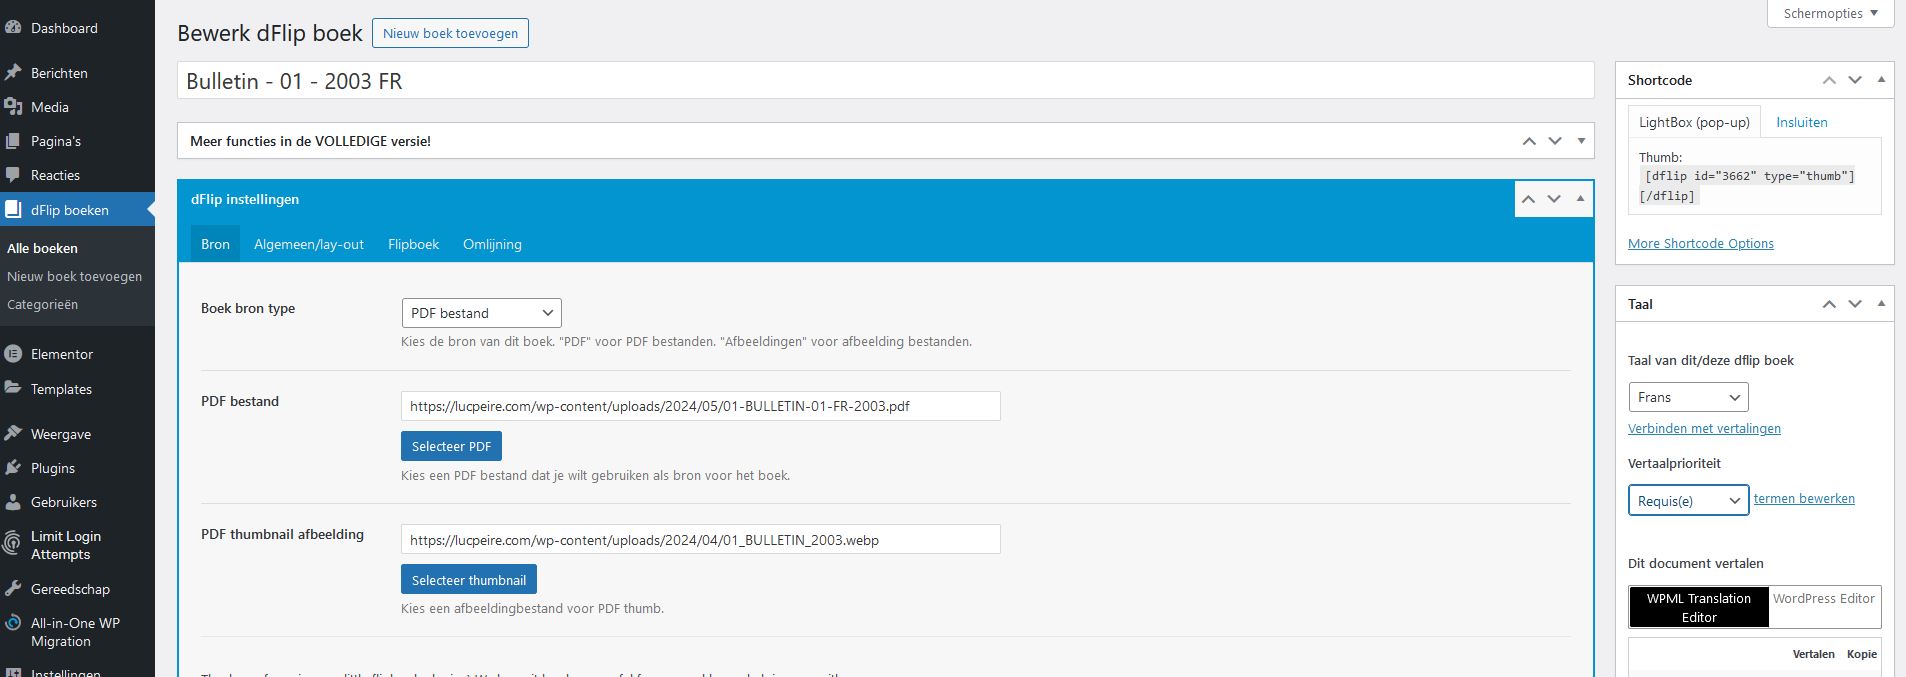
Task: Switch to the Flipboek tab
Action: click(413, 244)
